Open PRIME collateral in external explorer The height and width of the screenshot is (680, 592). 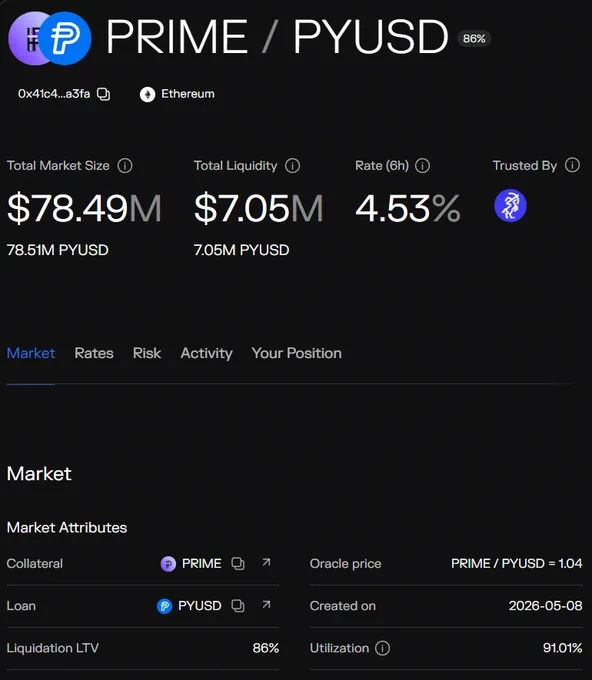[266, 562]
